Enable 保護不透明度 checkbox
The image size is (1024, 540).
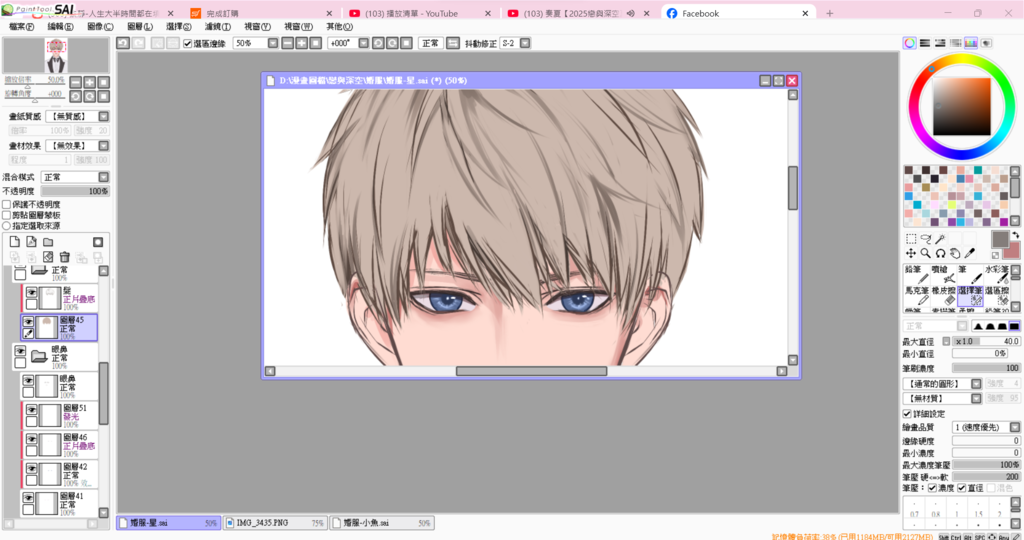click(x=7, y=204)
